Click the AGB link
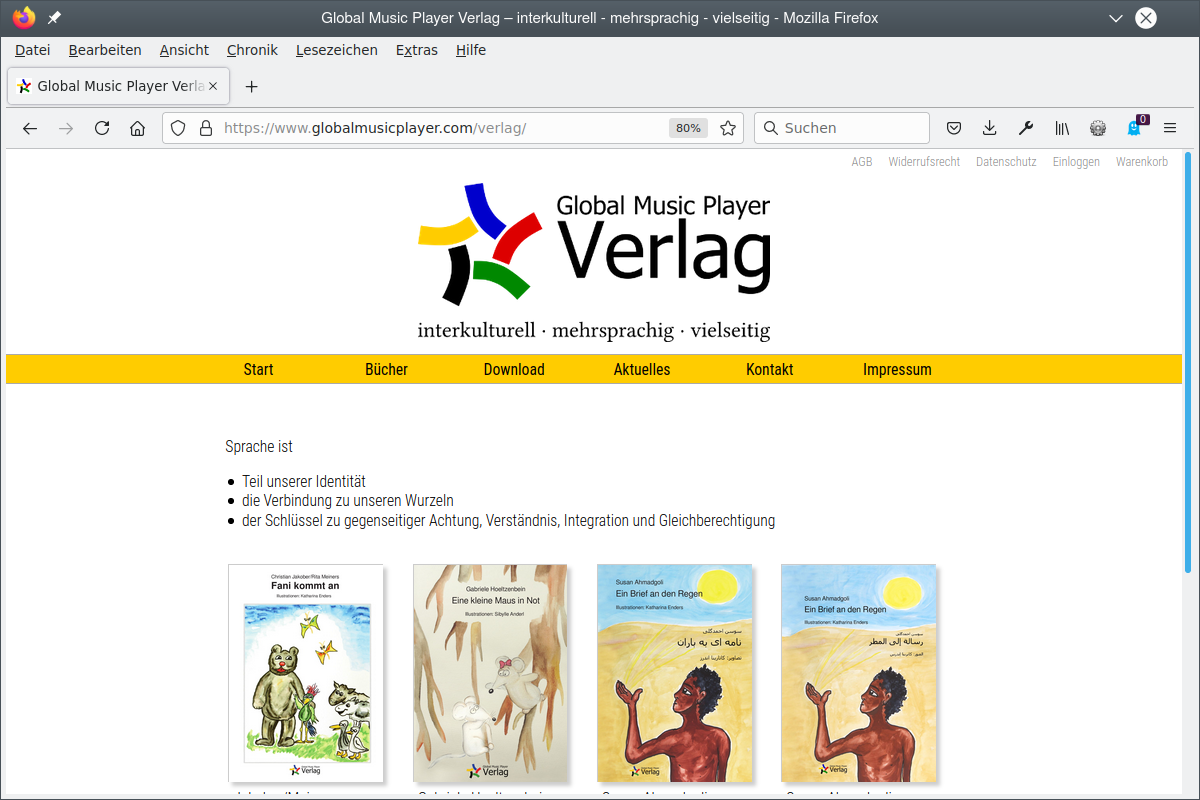 (862, 162)
